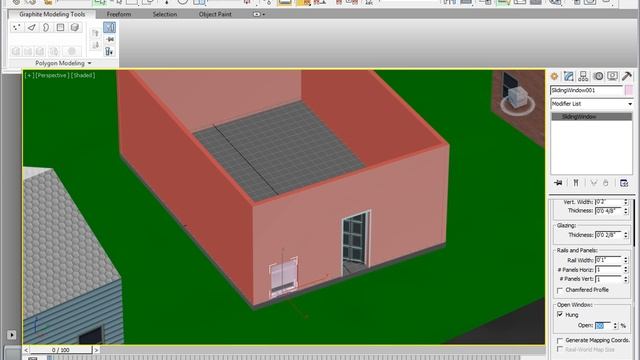
Task: Select Polygon sub-object mode in ribbon
Action: coord(60,27)
